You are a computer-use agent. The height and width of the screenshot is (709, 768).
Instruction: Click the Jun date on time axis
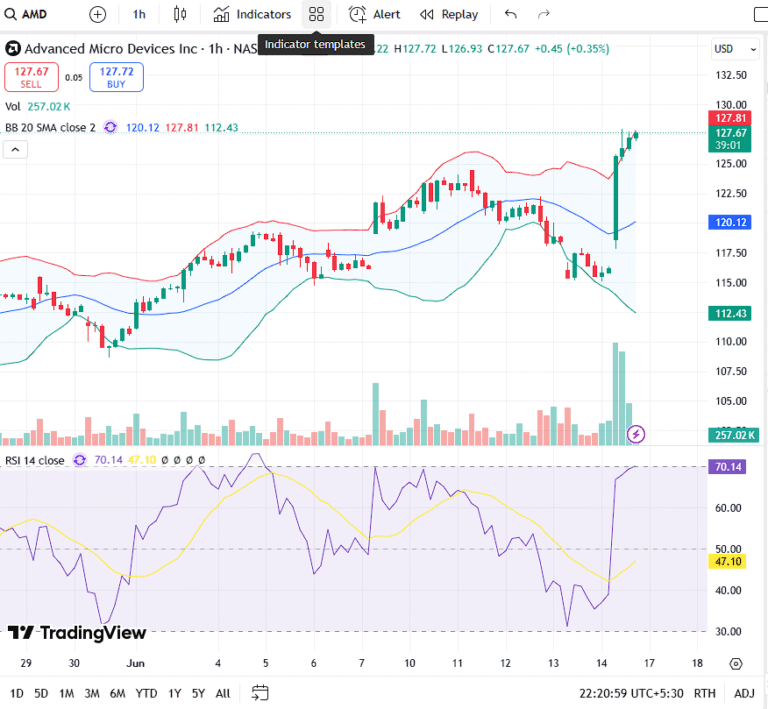tap(135, 663)
